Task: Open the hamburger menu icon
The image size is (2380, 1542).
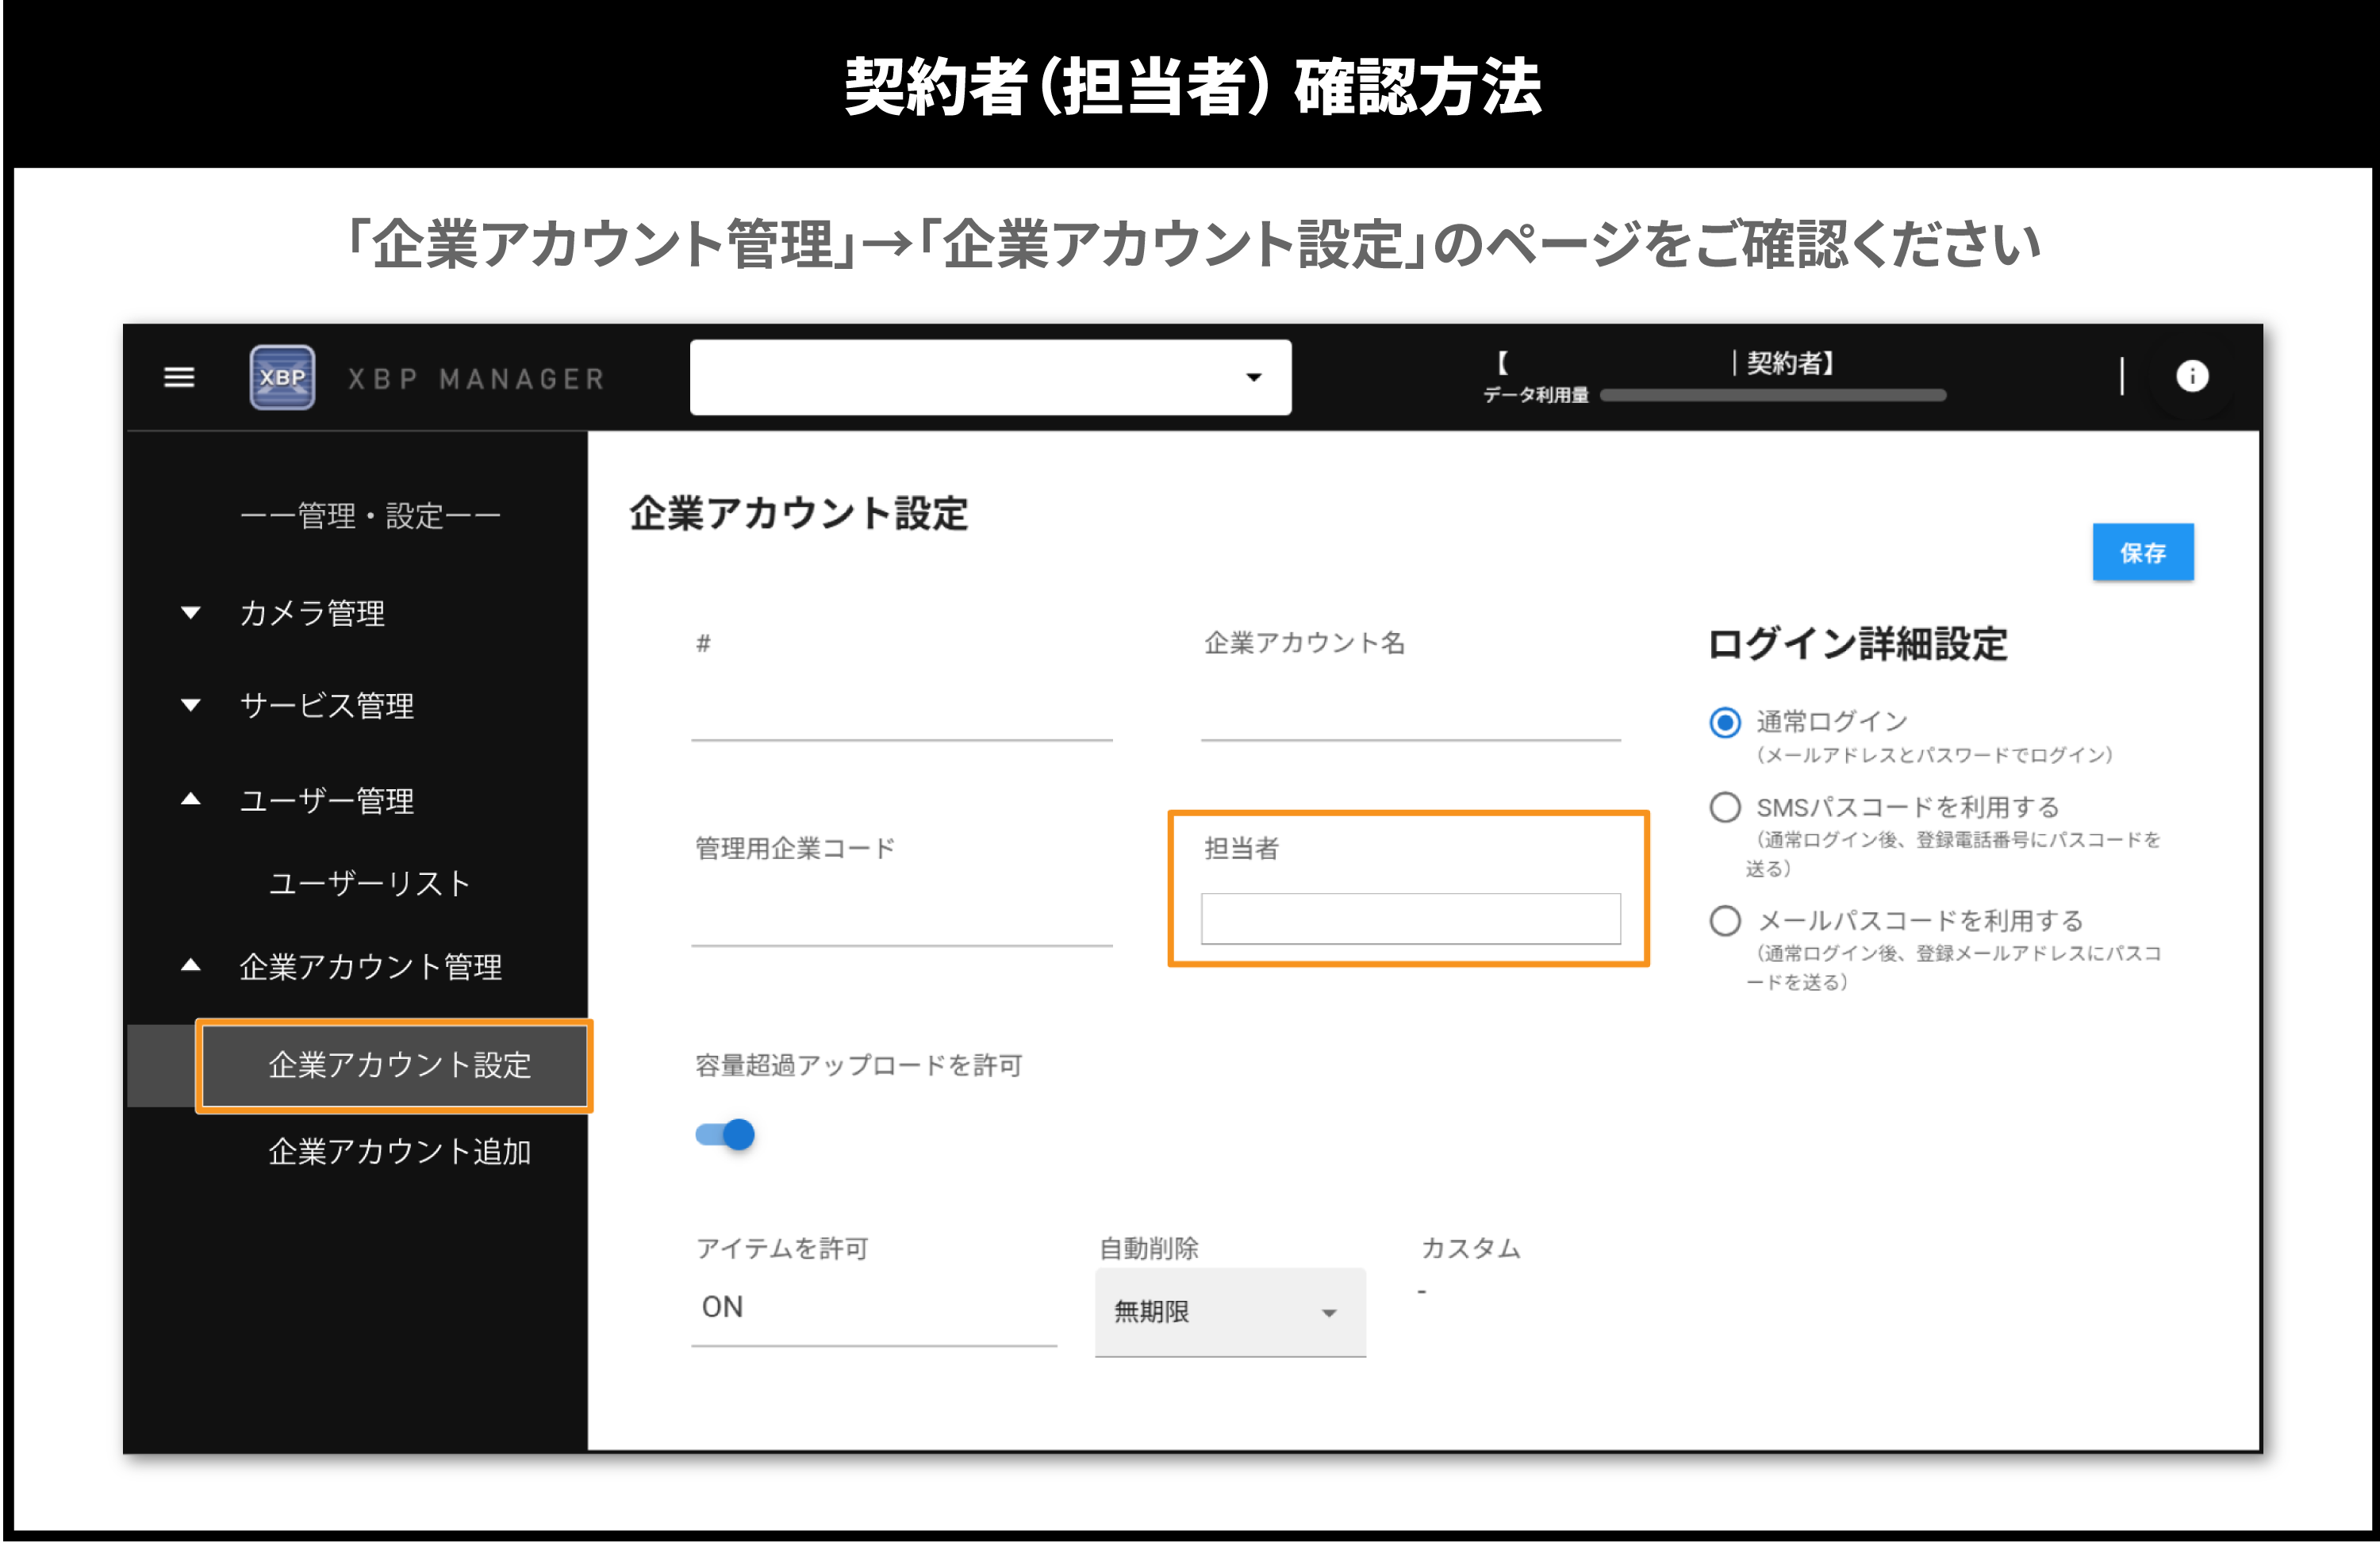Action: coord(179,377)
